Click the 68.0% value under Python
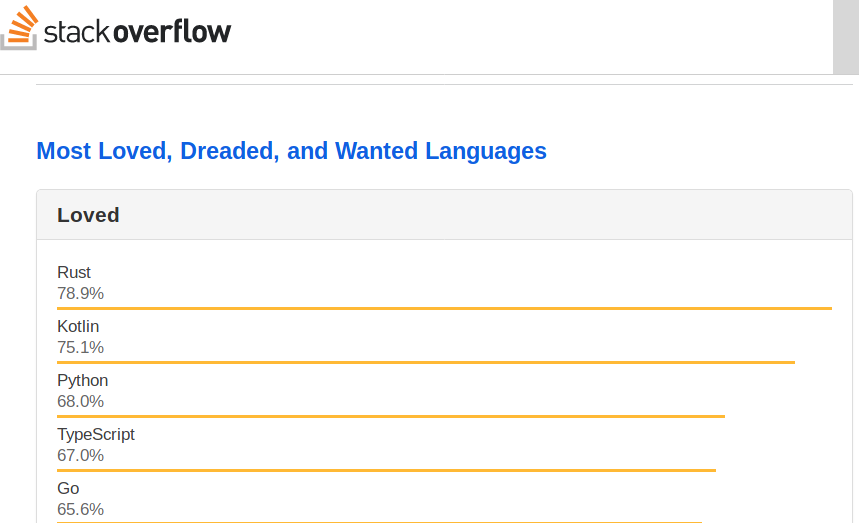This screenshot has height=523, width=859. click(80, 401)
